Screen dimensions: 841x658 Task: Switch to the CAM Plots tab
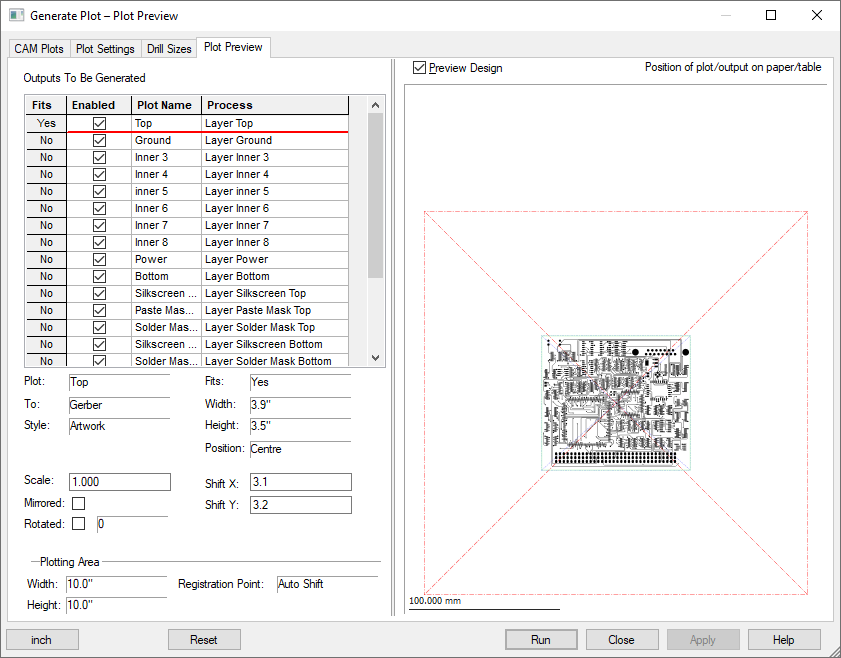(x=39, y=49)
